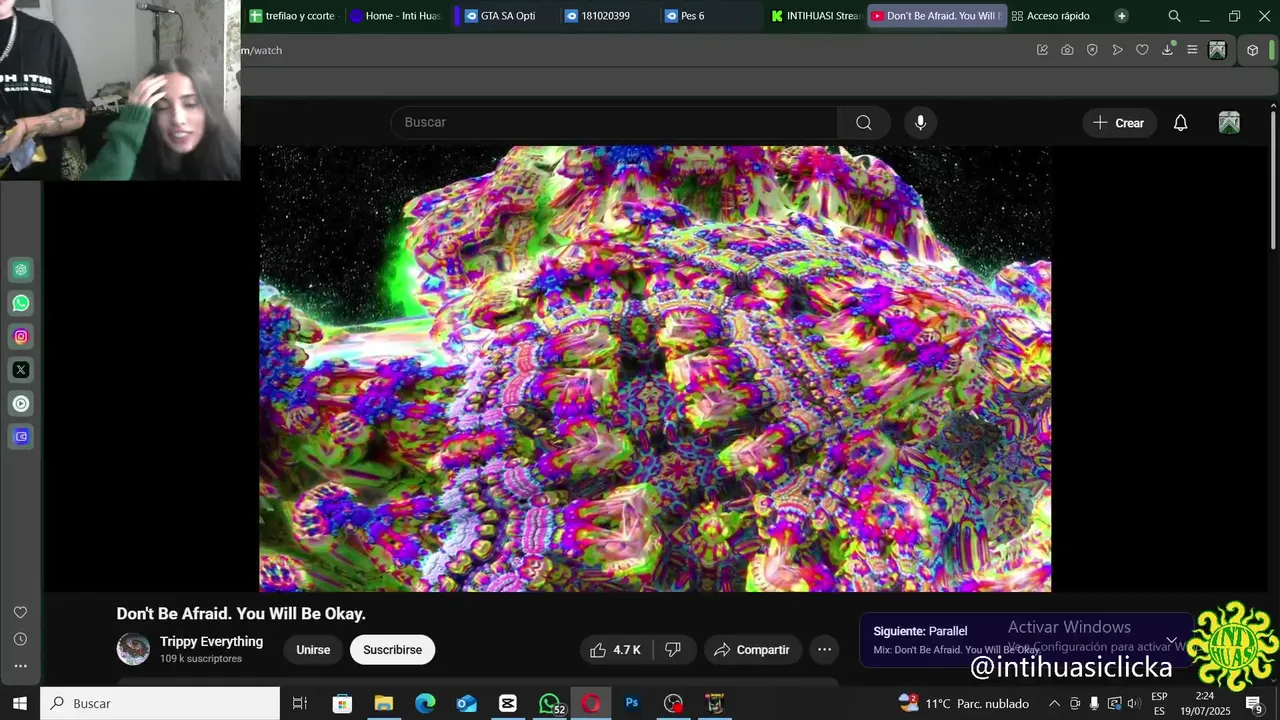Open Microsoft Store from taskbar

(342, 703)
